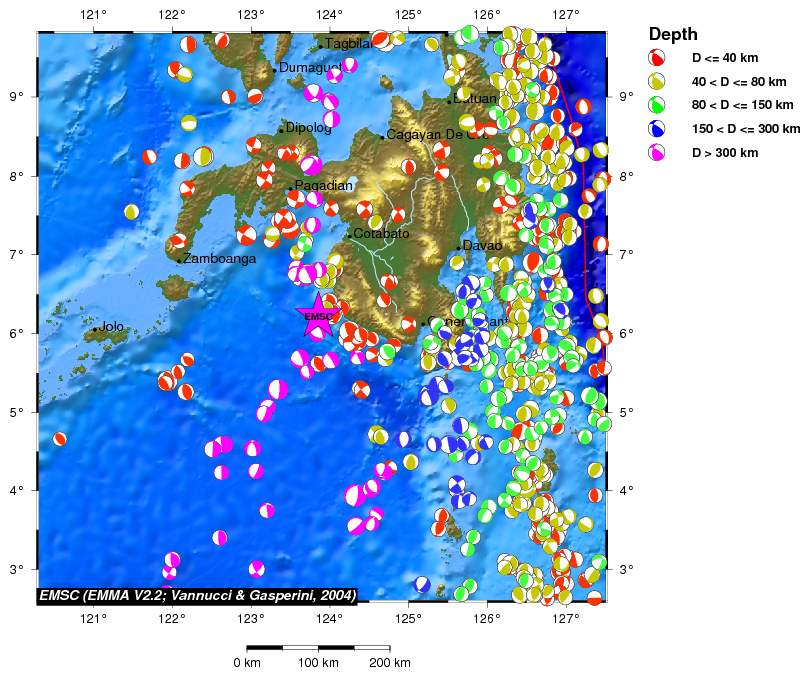Select the "200 km" scale bar label

390,663
